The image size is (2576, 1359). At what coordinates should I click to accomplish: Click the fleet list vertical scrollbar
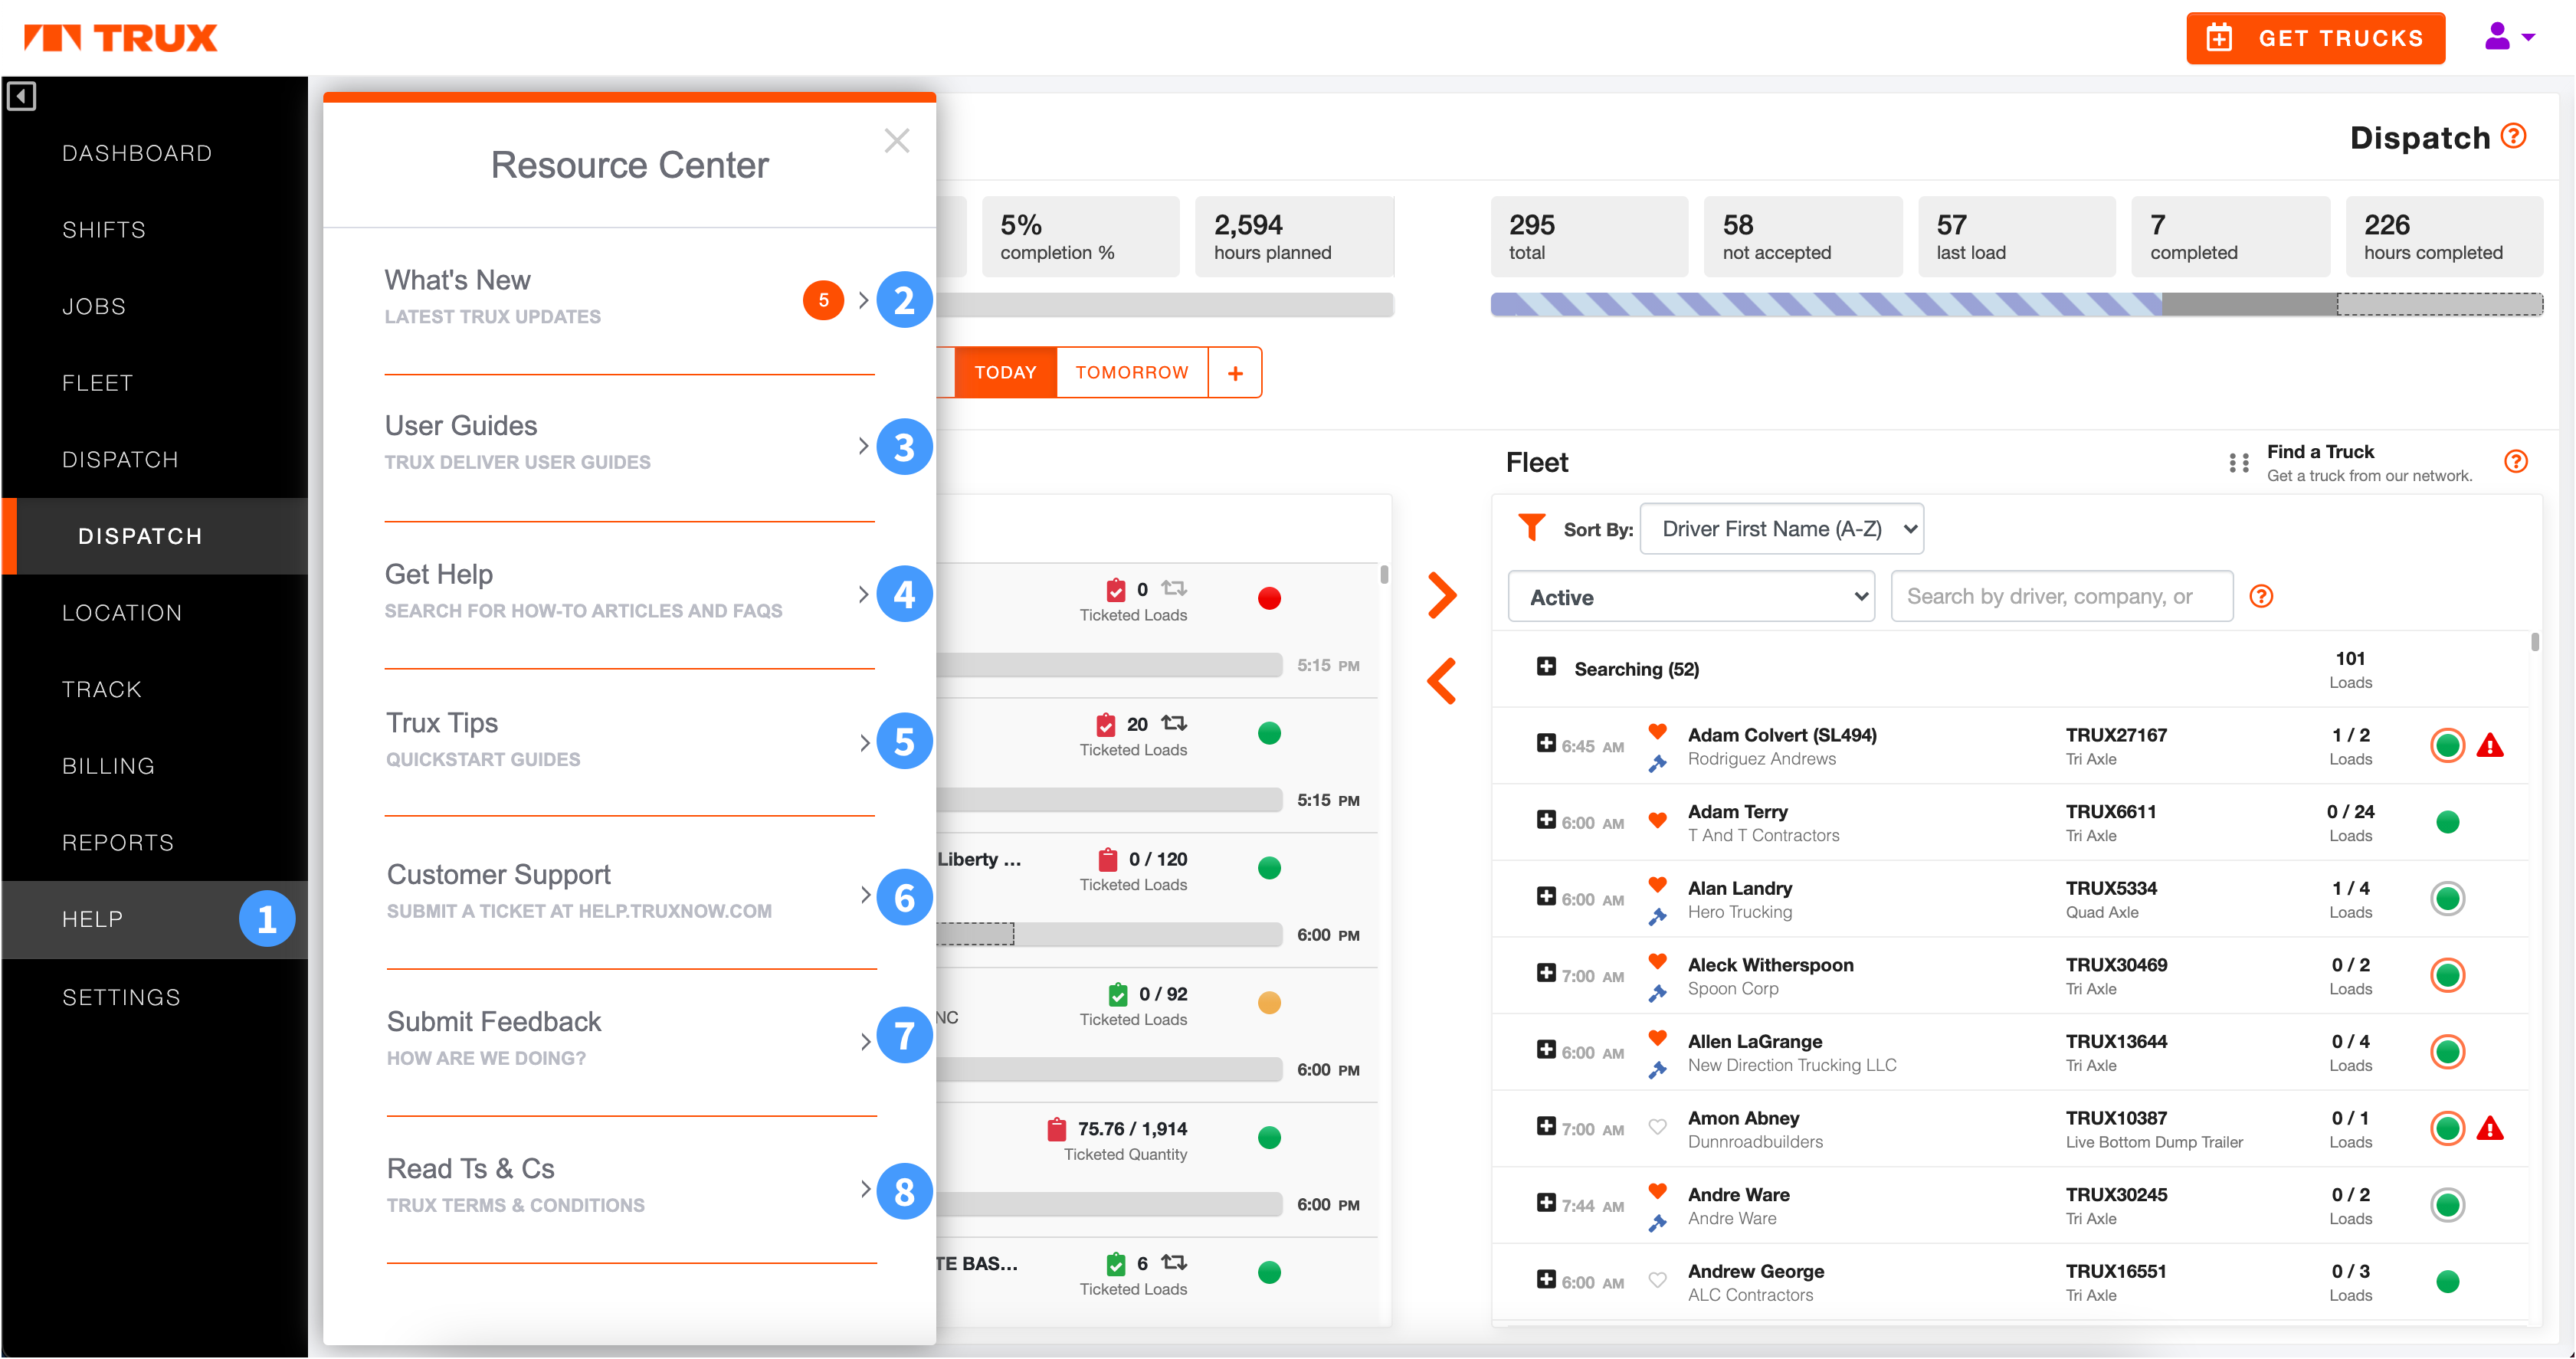coord(2534,642)
